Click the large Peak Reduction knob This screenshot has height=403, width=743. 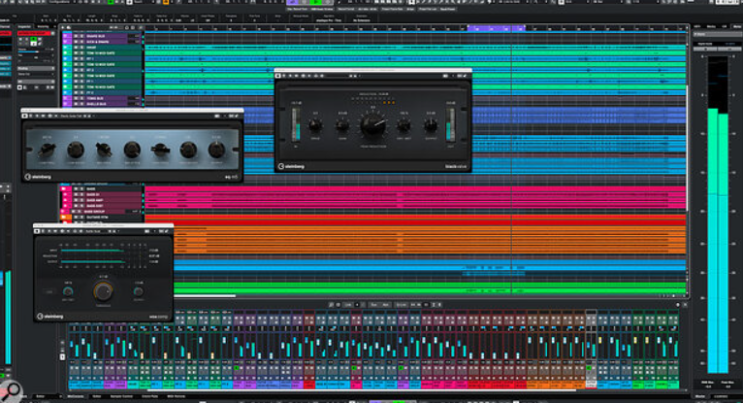point(373,125)
